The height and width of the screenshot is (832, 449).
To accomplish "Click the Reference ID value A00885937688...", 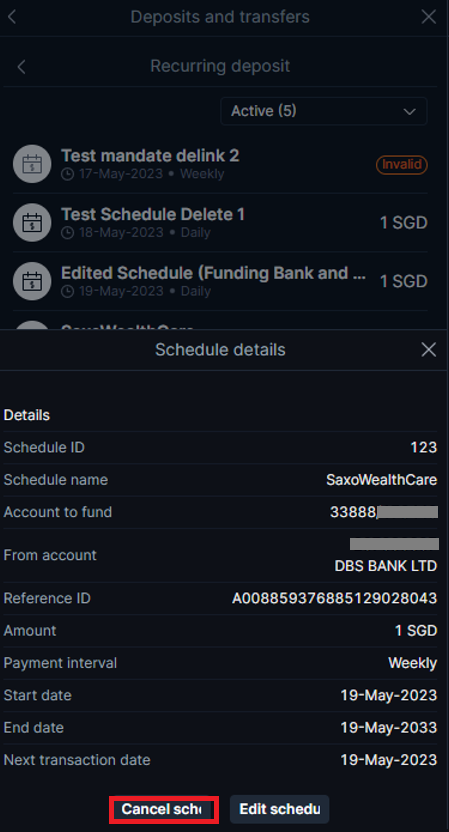I will [x=334, y=599].
